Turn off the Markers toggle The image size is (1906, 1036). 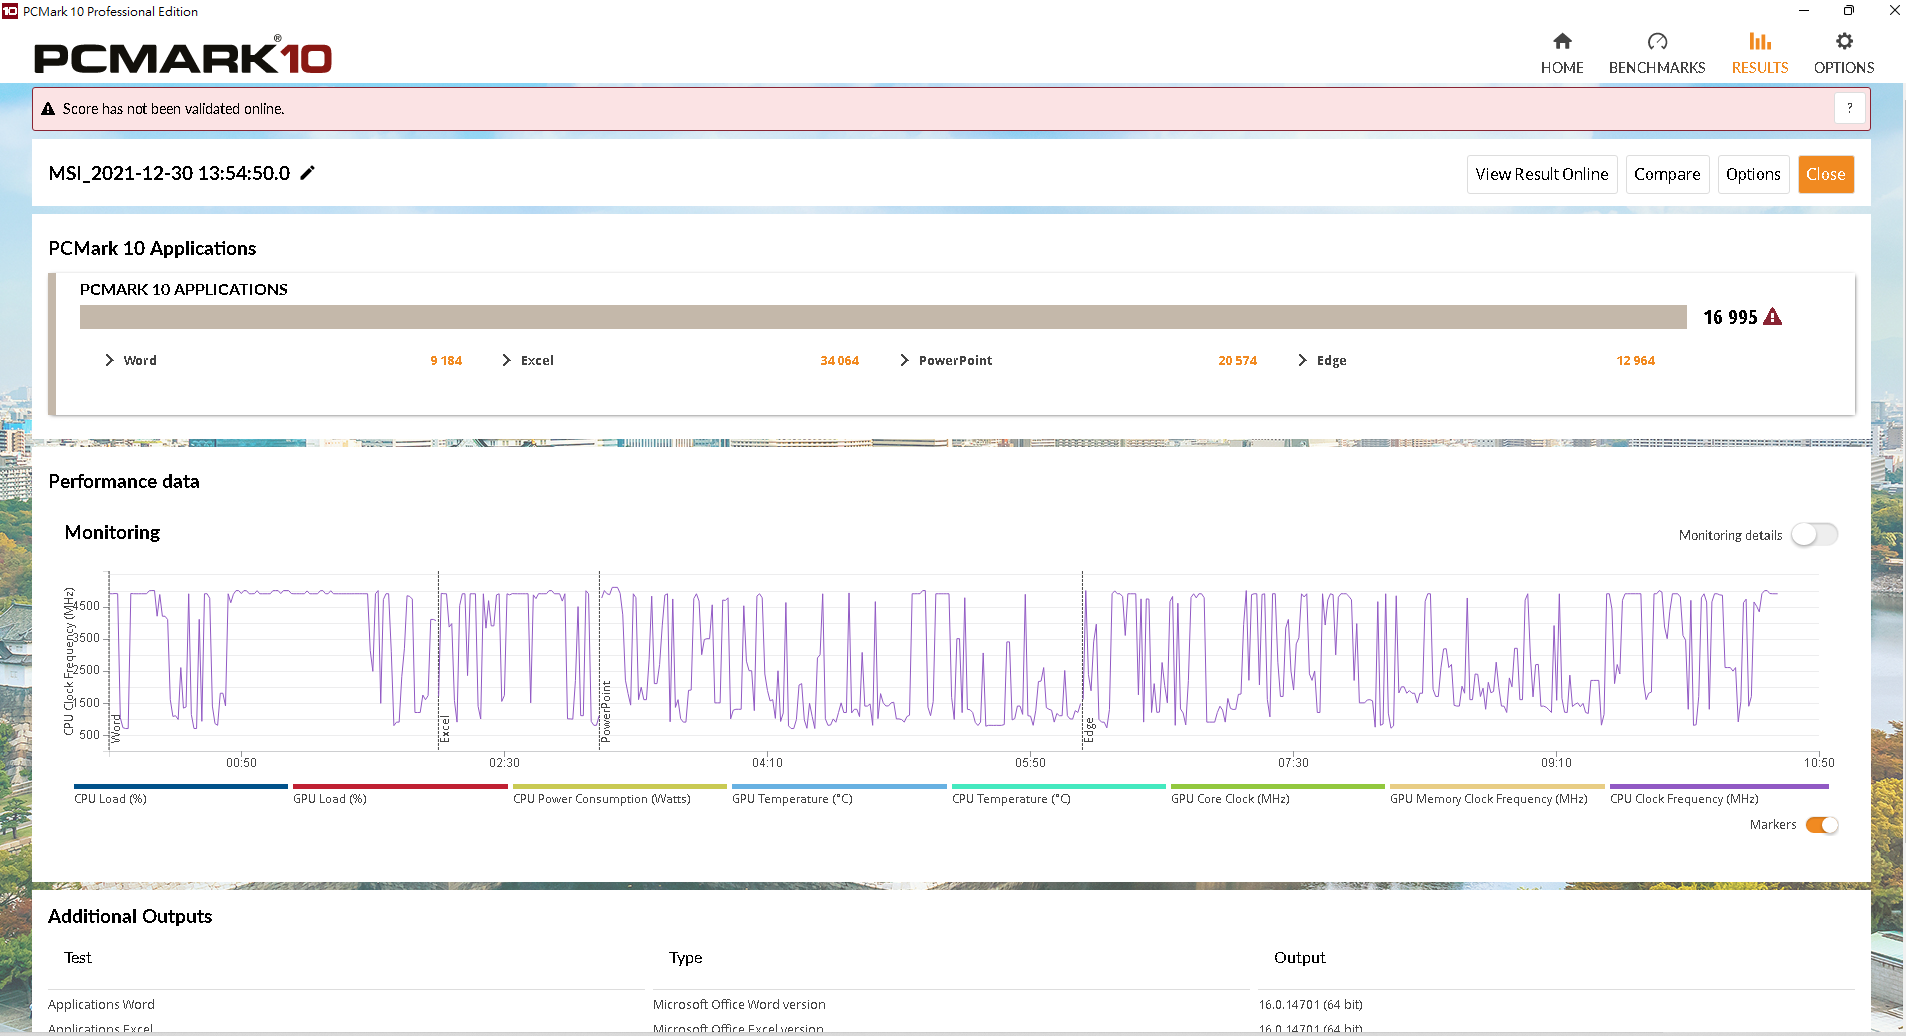click(1822, 825)
